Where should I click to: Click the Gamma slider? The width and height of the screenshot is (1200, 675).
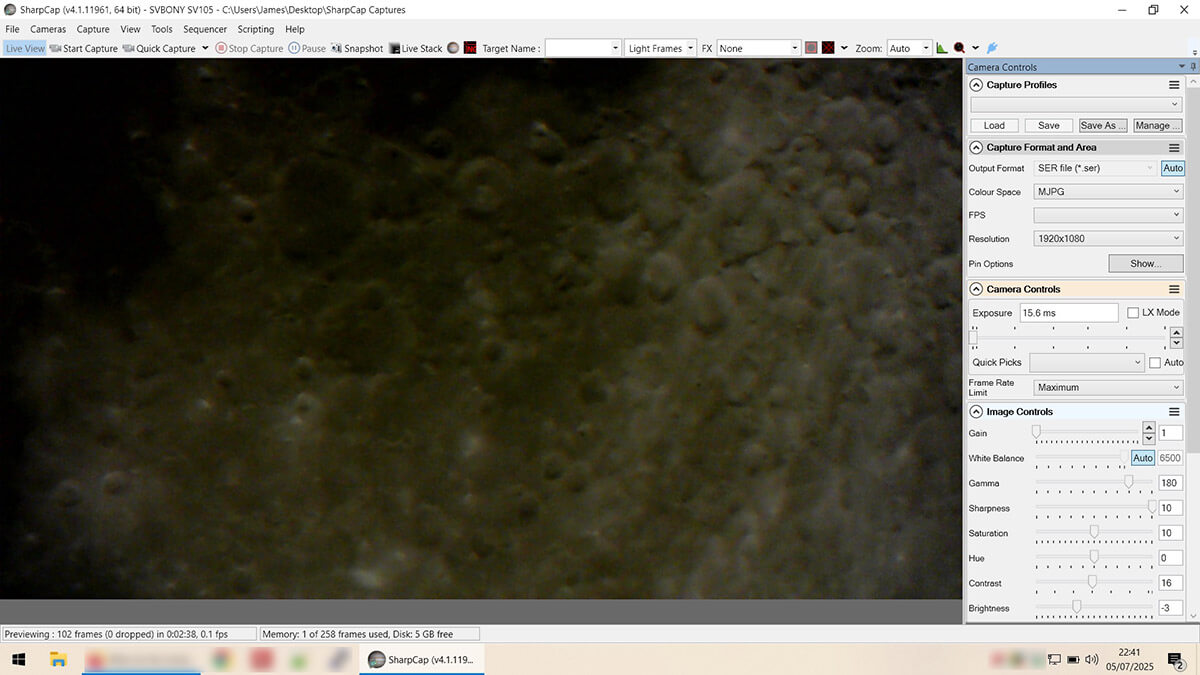pyautogui.click(x=1094, y=483)
